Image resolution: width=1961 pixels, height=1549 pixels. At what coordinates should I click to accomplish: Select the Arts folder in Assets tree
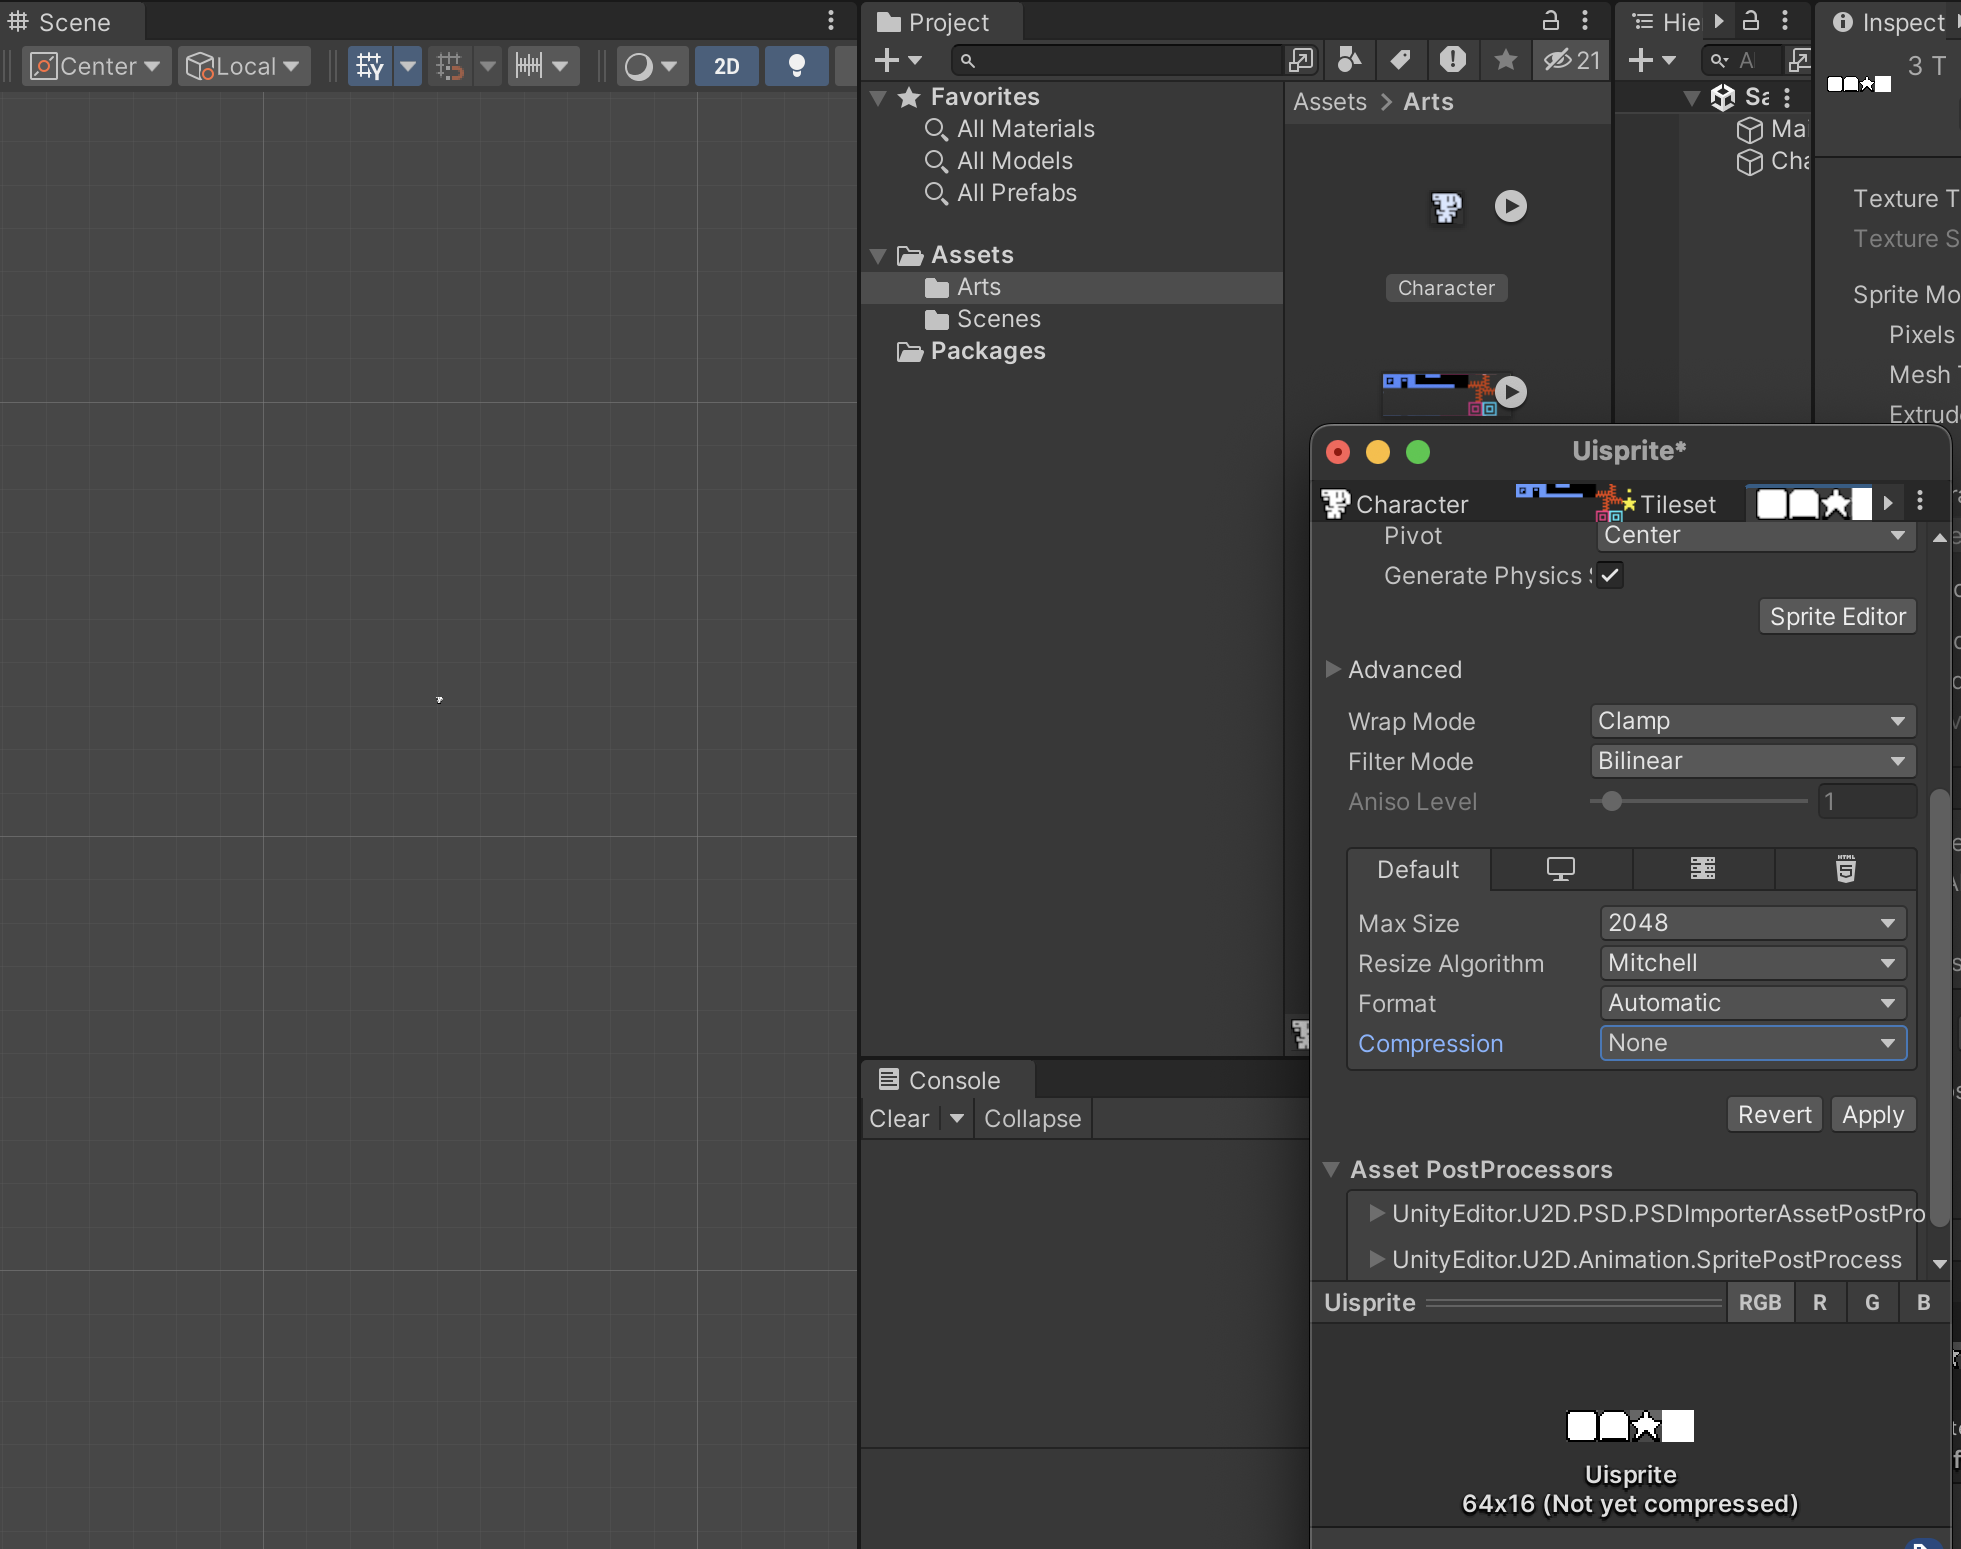(978, 287)
